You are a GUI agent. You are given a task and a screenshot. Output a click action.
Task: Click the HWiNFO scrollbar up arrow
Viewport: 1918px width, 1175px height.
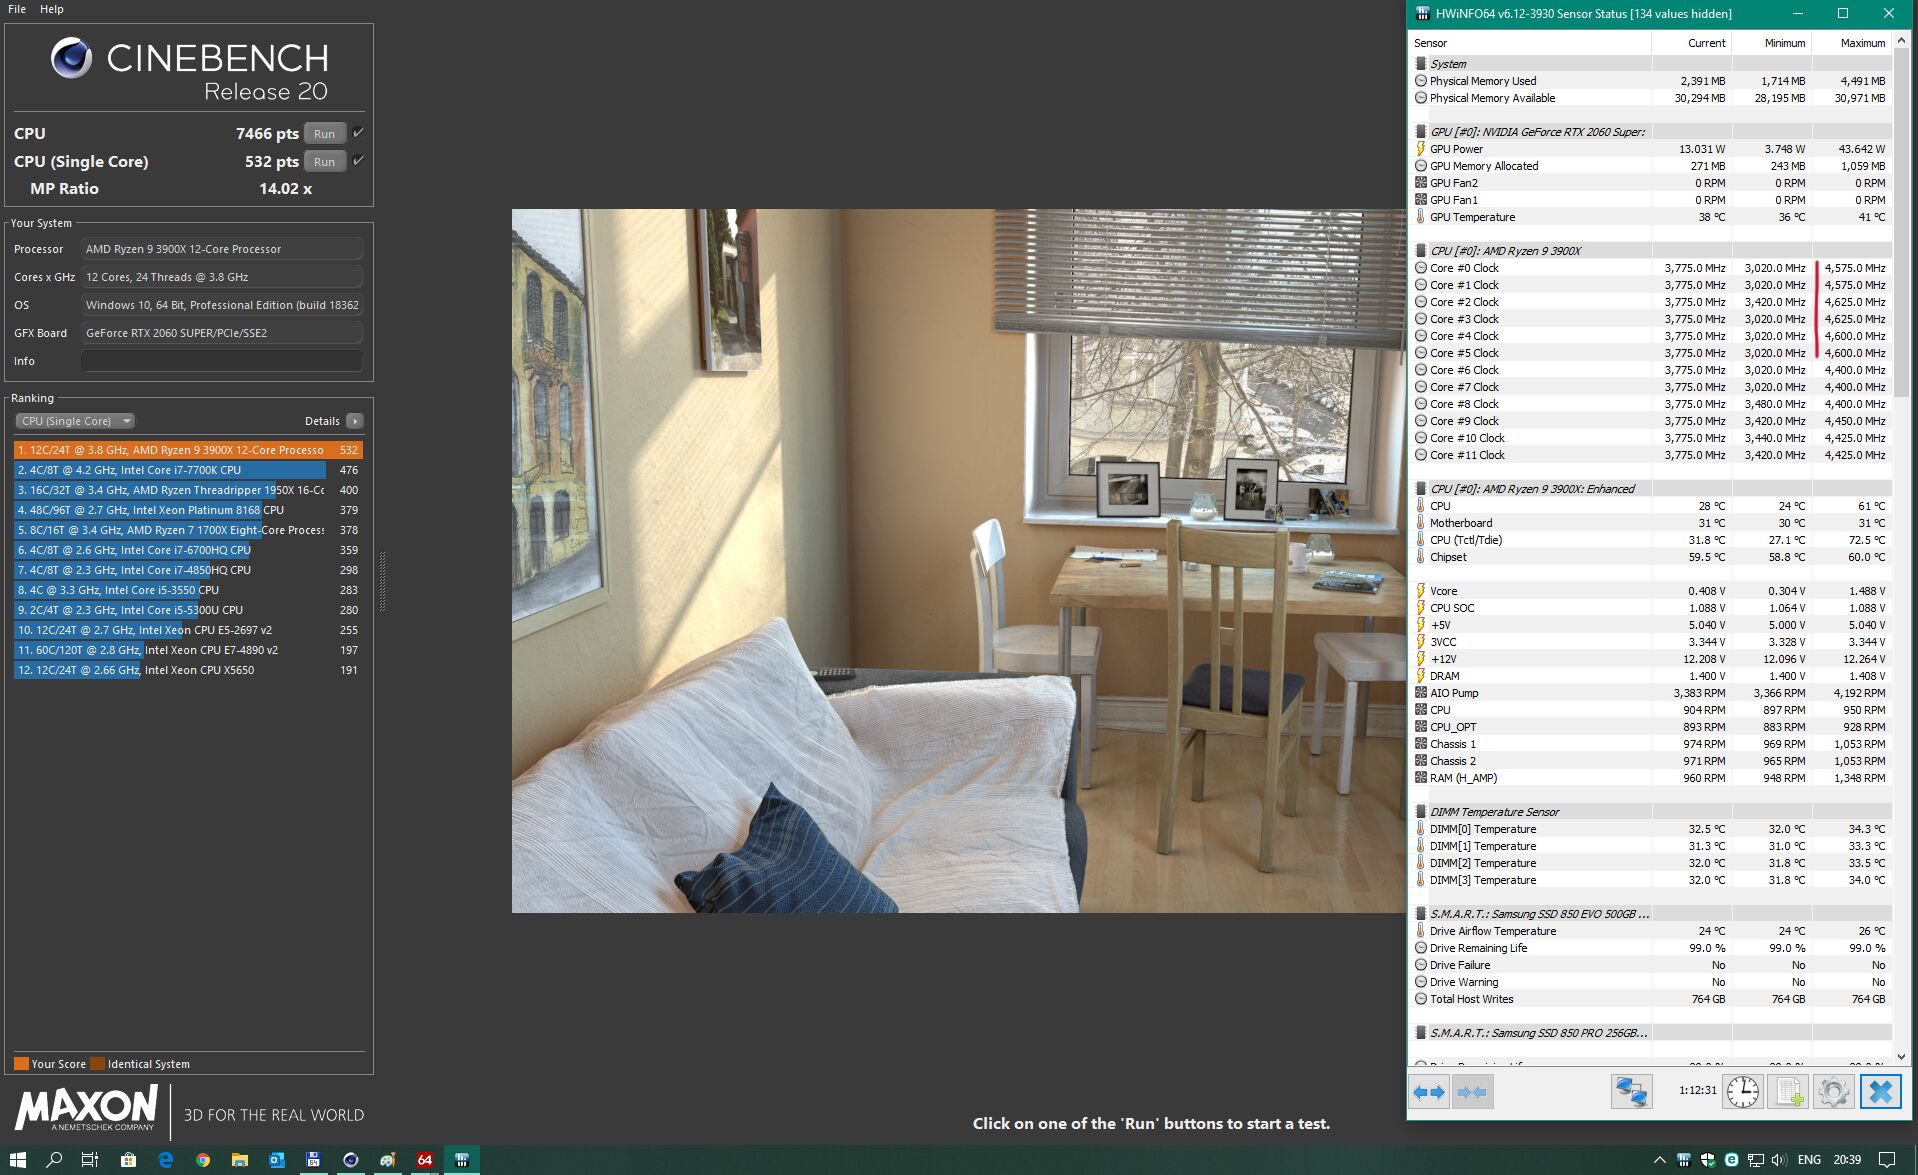click(x=1901, y=41)
